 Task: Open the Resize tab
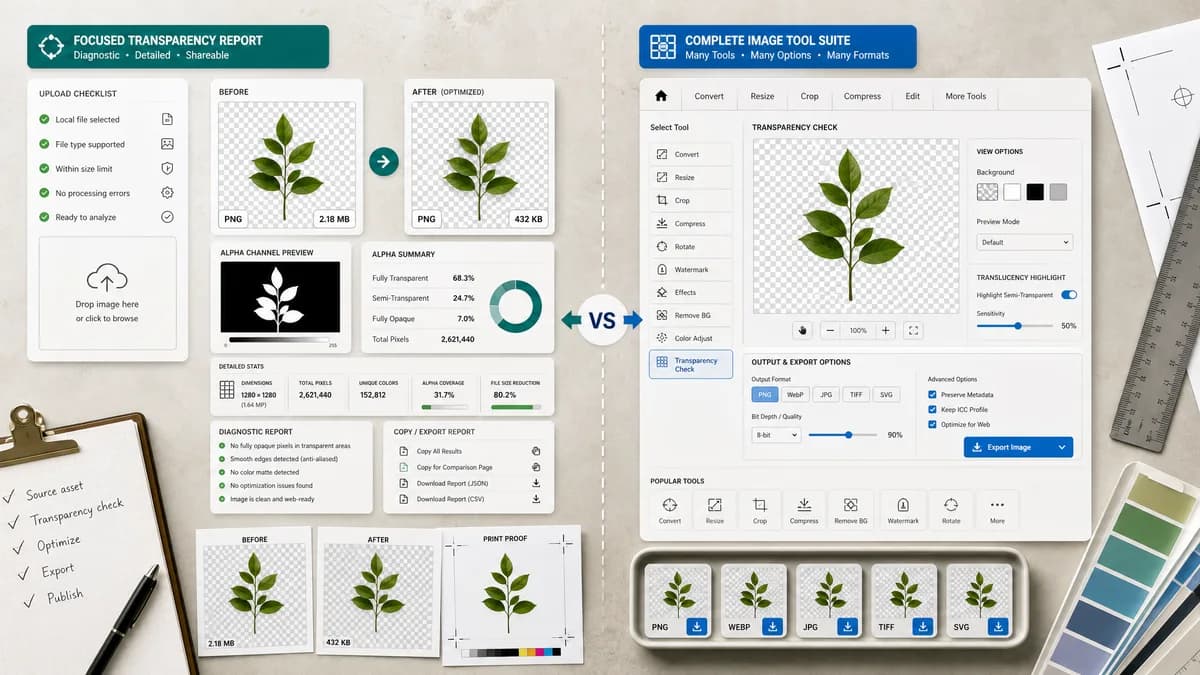[762, 96]
